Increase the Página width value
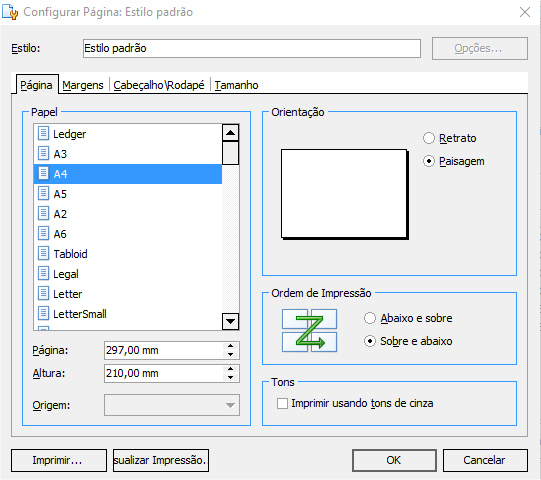This screenshot has height=480, width=541. tap(230, 346)
